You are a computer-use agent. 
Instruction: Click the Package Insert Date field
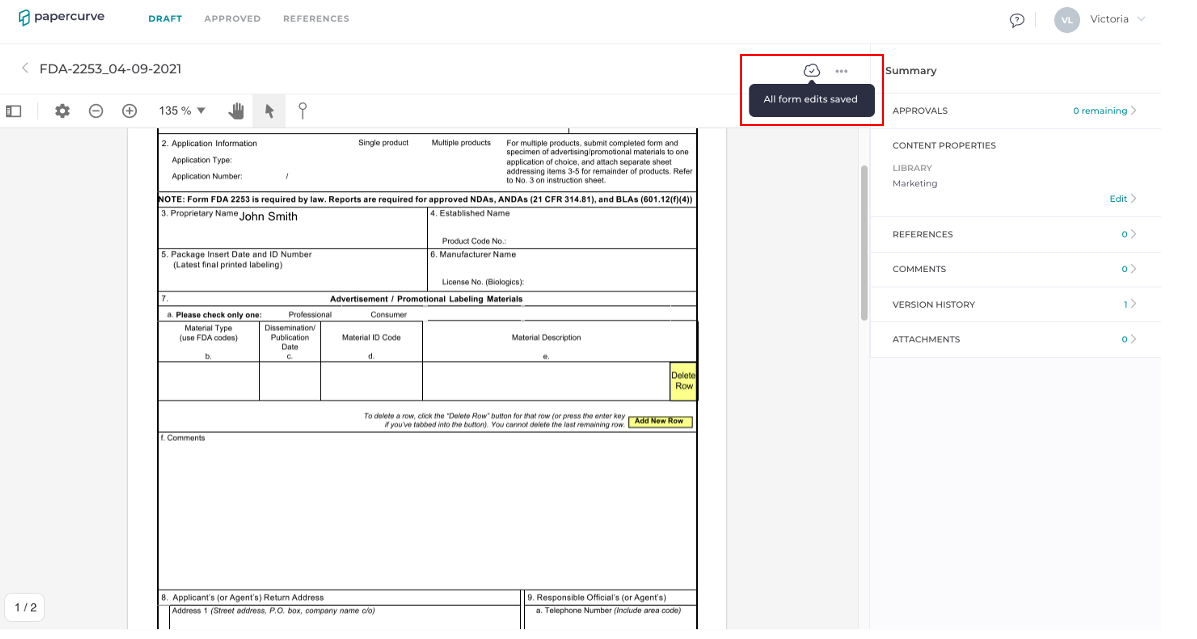[293, 269]
